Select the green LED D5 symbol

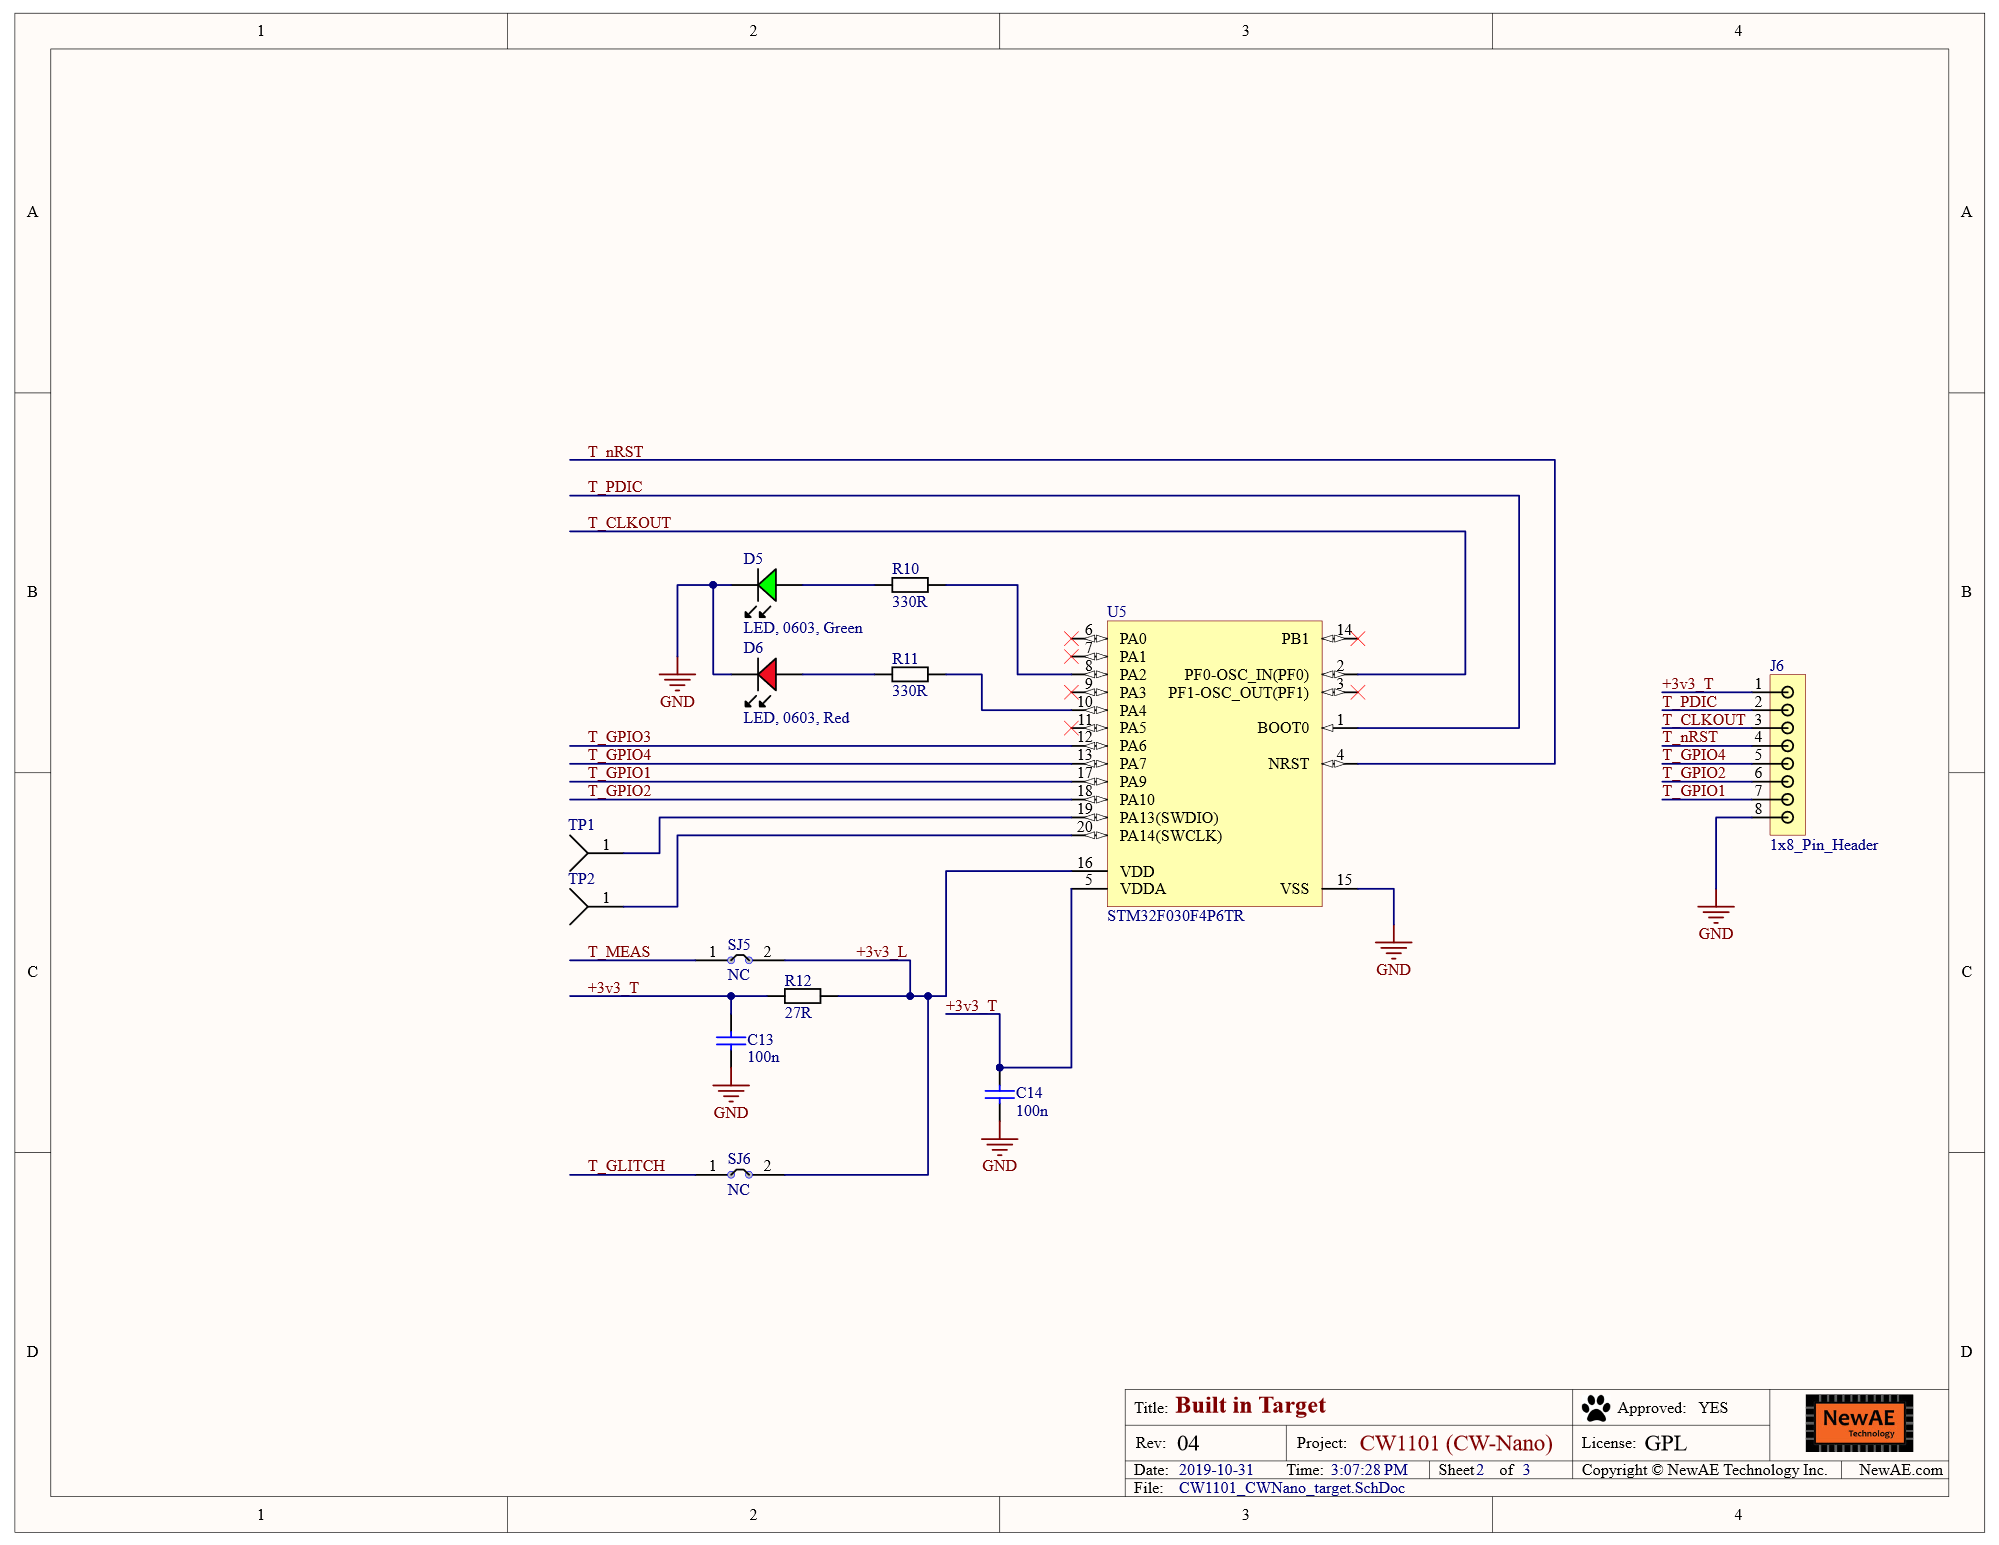point(767,586)
